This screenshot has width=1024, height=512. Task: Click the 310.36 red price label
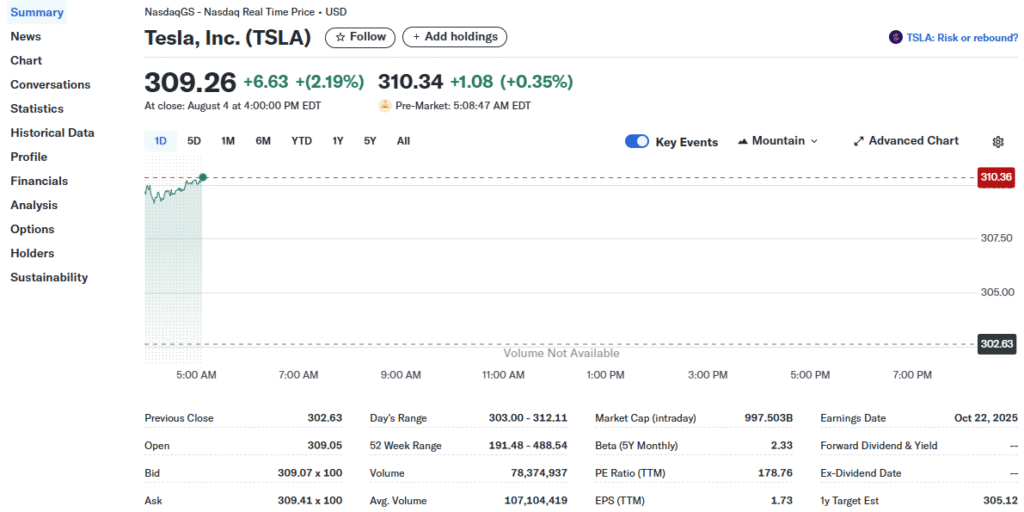[x=996, y=177]
